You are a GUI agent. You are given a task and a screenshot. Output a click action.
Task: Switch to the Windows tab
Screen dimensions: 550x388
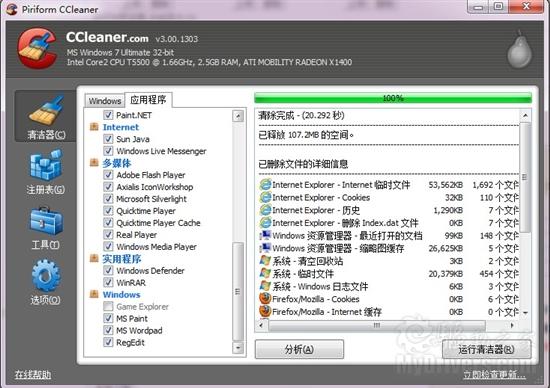(105, 101)
